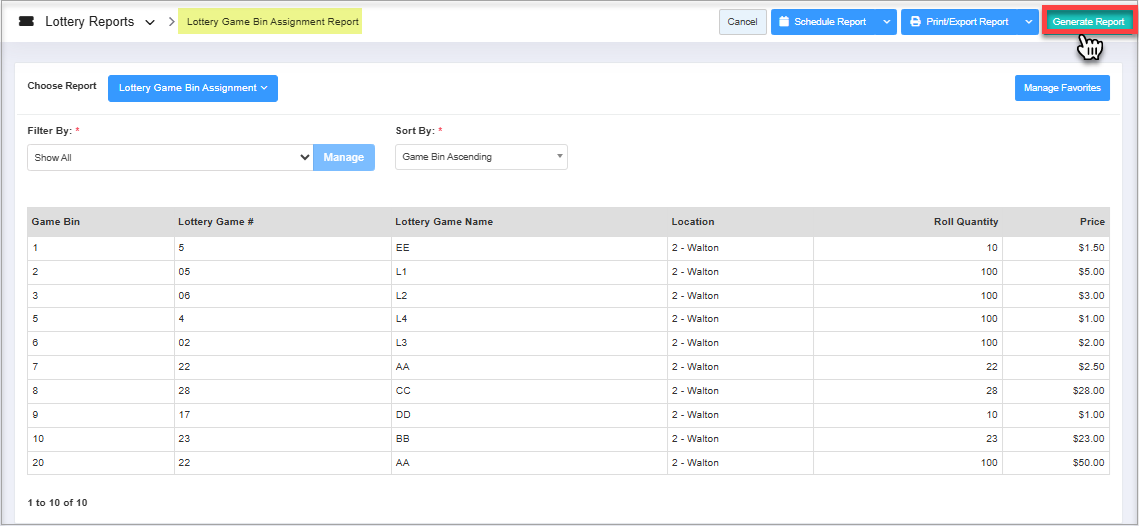Open the Sort By Game Bin Ascending dropdown
Viewport: 1139px width, 526px height.
pyautogui.click(x=481, y=157)
